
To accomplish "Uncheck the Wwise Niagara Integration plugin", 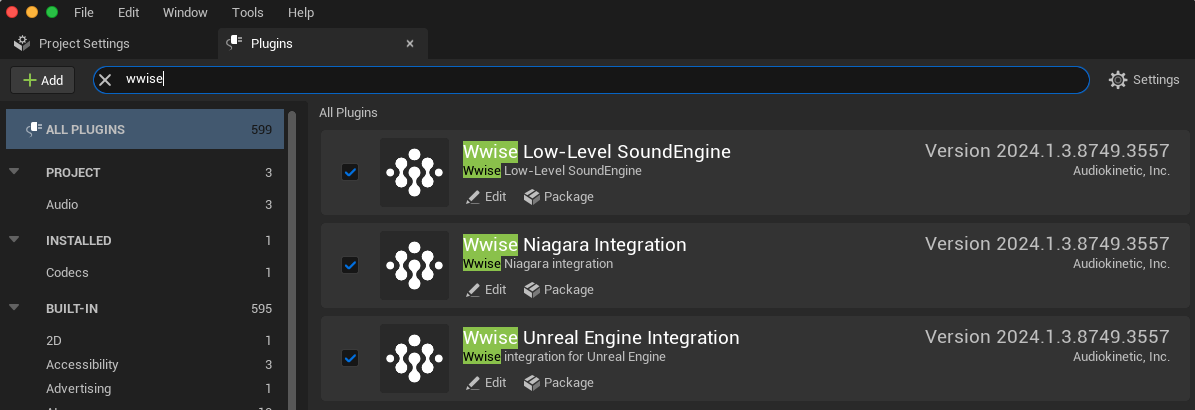I will 350,265.
